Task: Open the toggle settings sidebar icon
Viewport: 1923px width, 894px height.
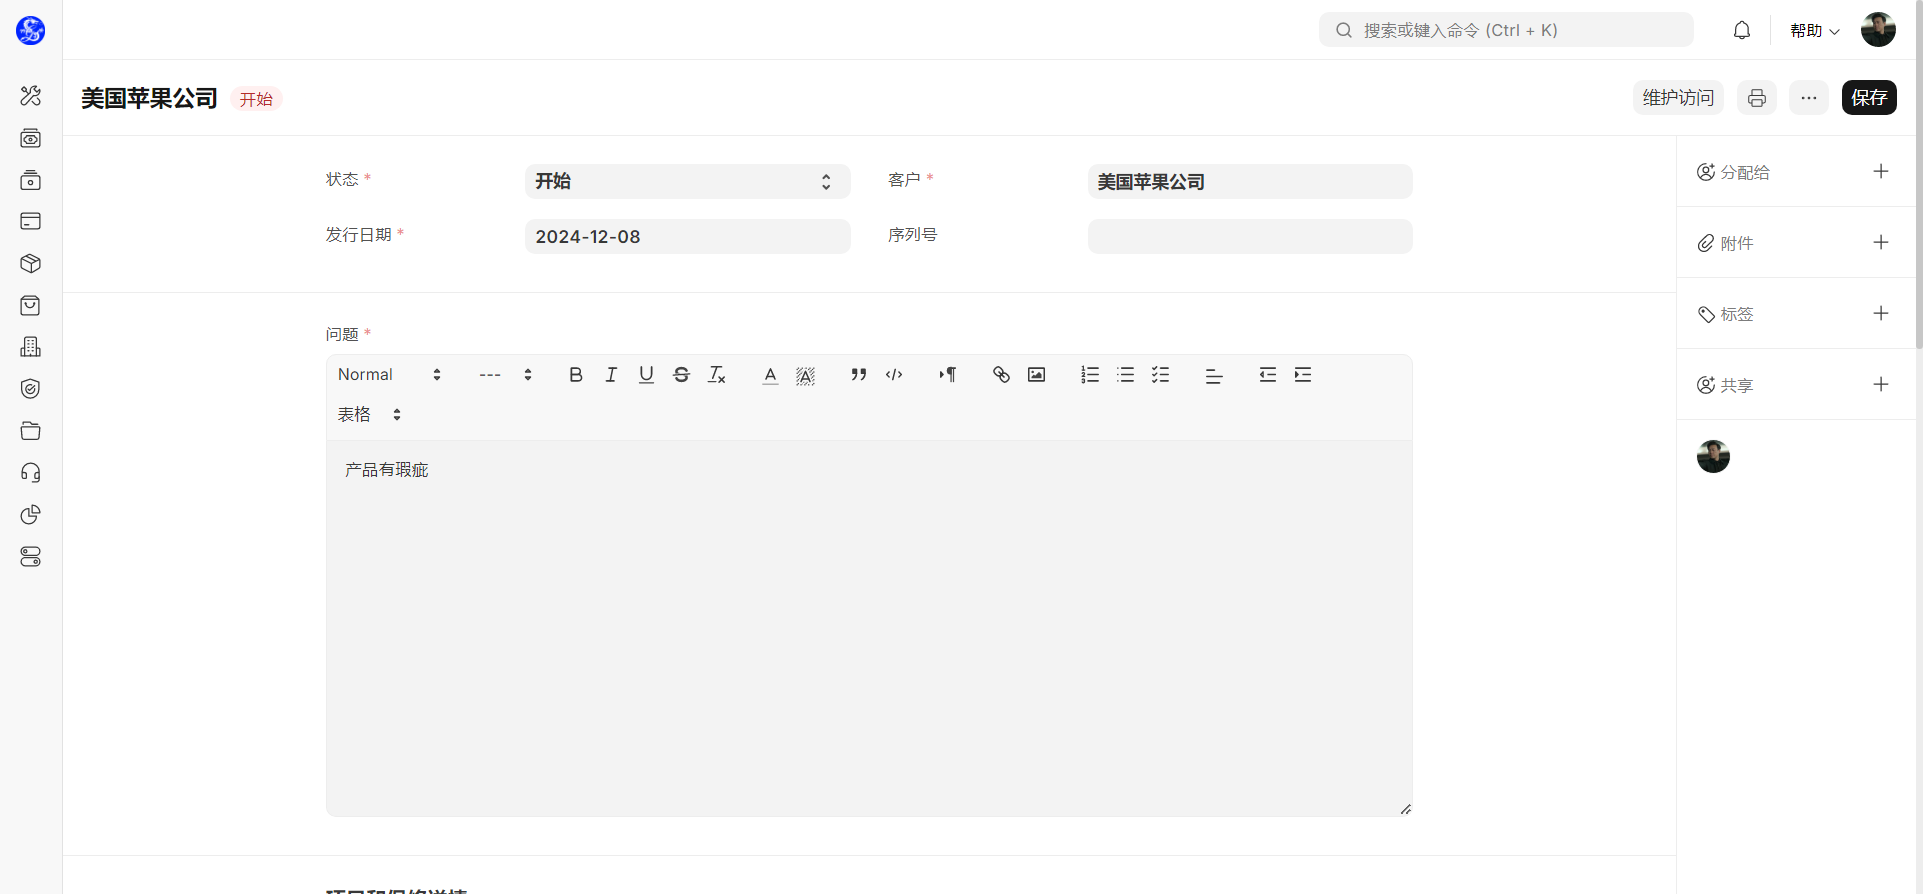Action: [x=31, y=557]
